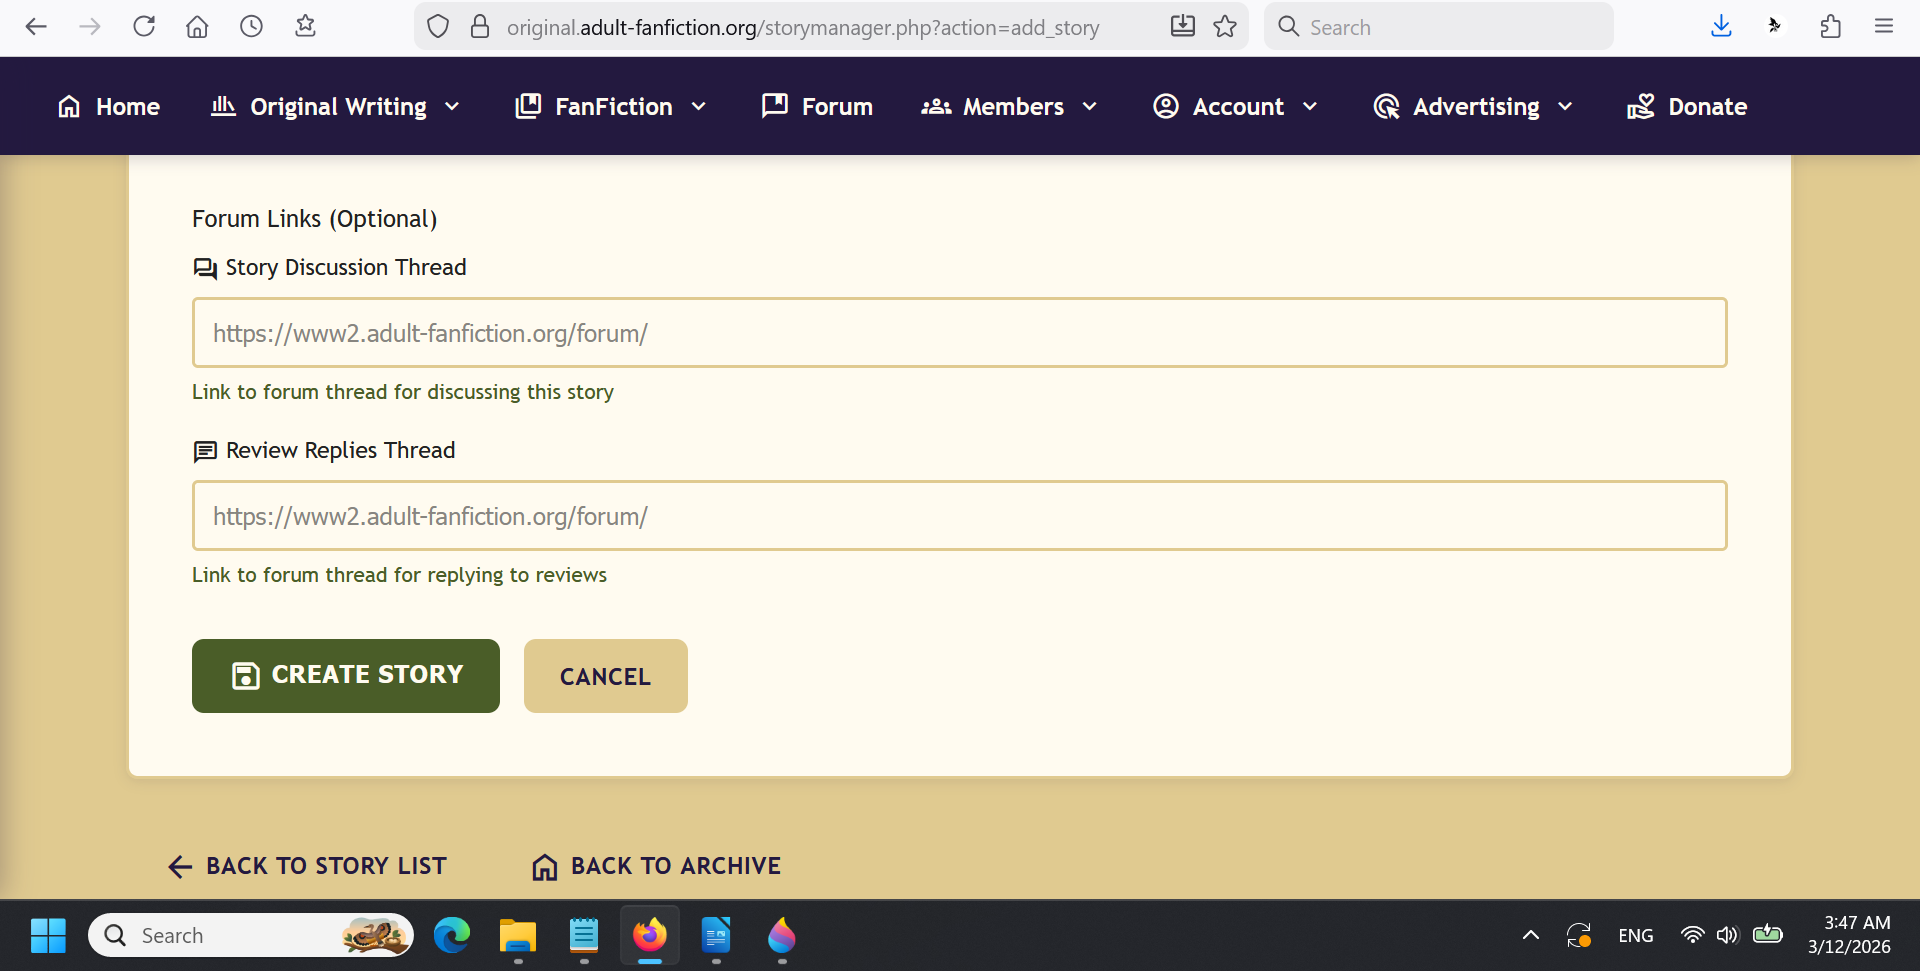Click the browser reload icon
The image size is (1920, 971).
tap(144, 27)
